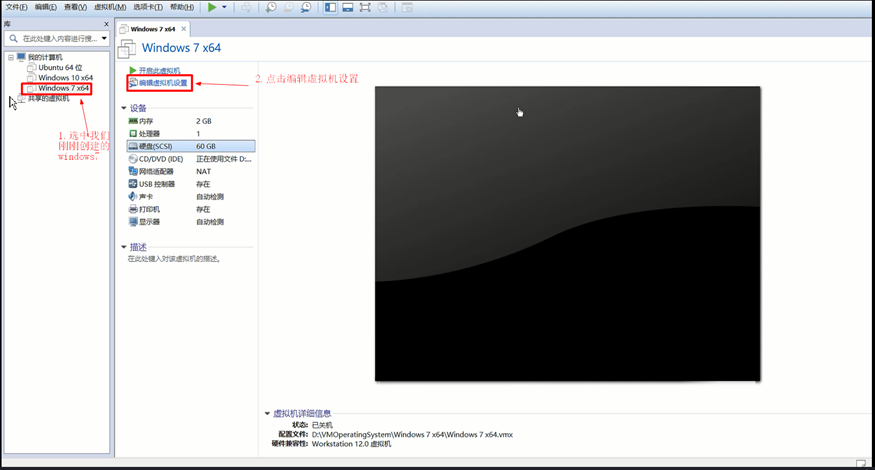Click 状态 value 已关机
This screenshot has height=470, width=875.
(322, 425)
